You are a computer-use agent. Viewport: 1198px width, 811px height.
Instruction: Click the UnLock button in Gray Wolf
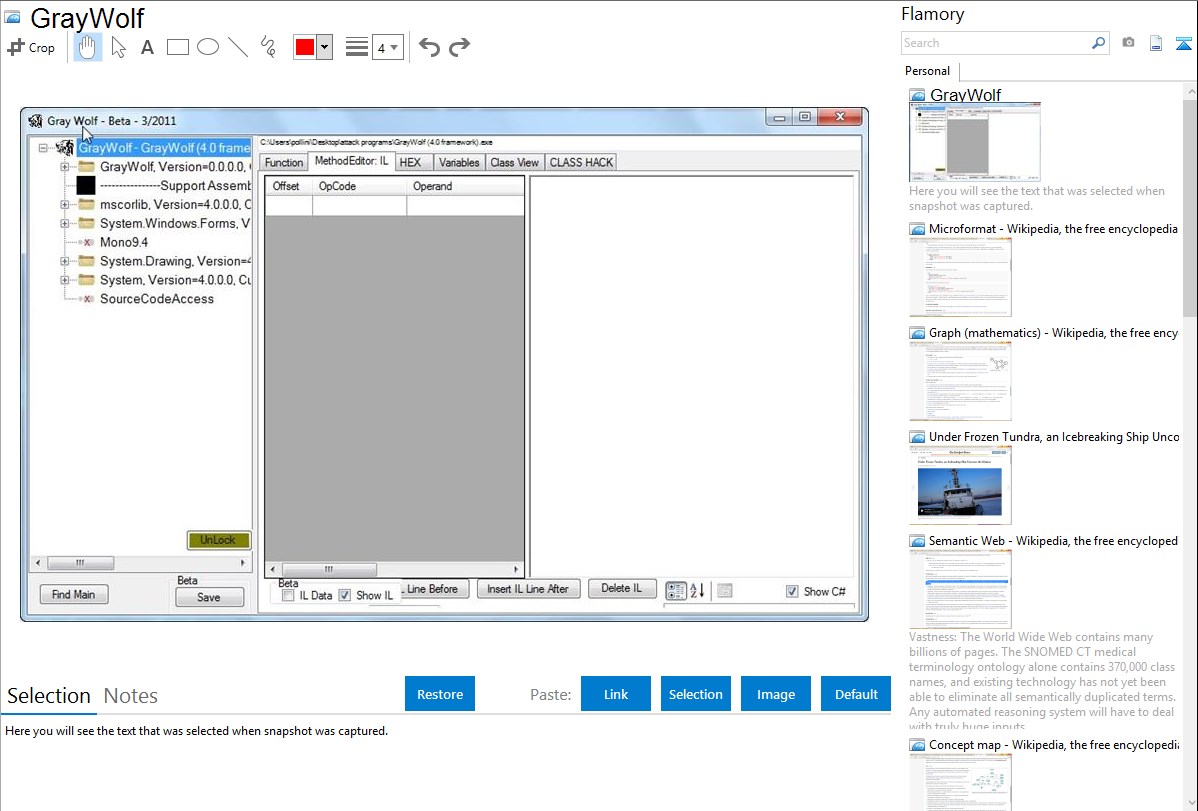coord(219,540)
